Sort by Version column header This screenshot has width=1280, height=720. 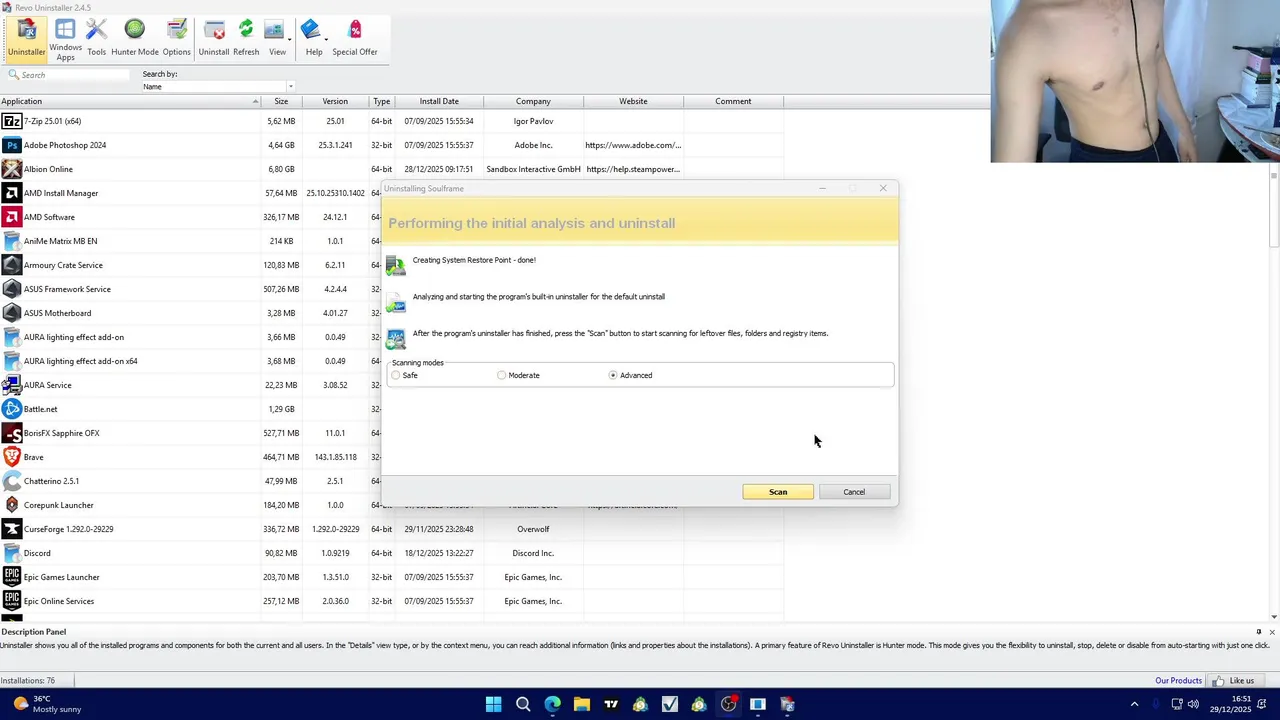(335, 101)
